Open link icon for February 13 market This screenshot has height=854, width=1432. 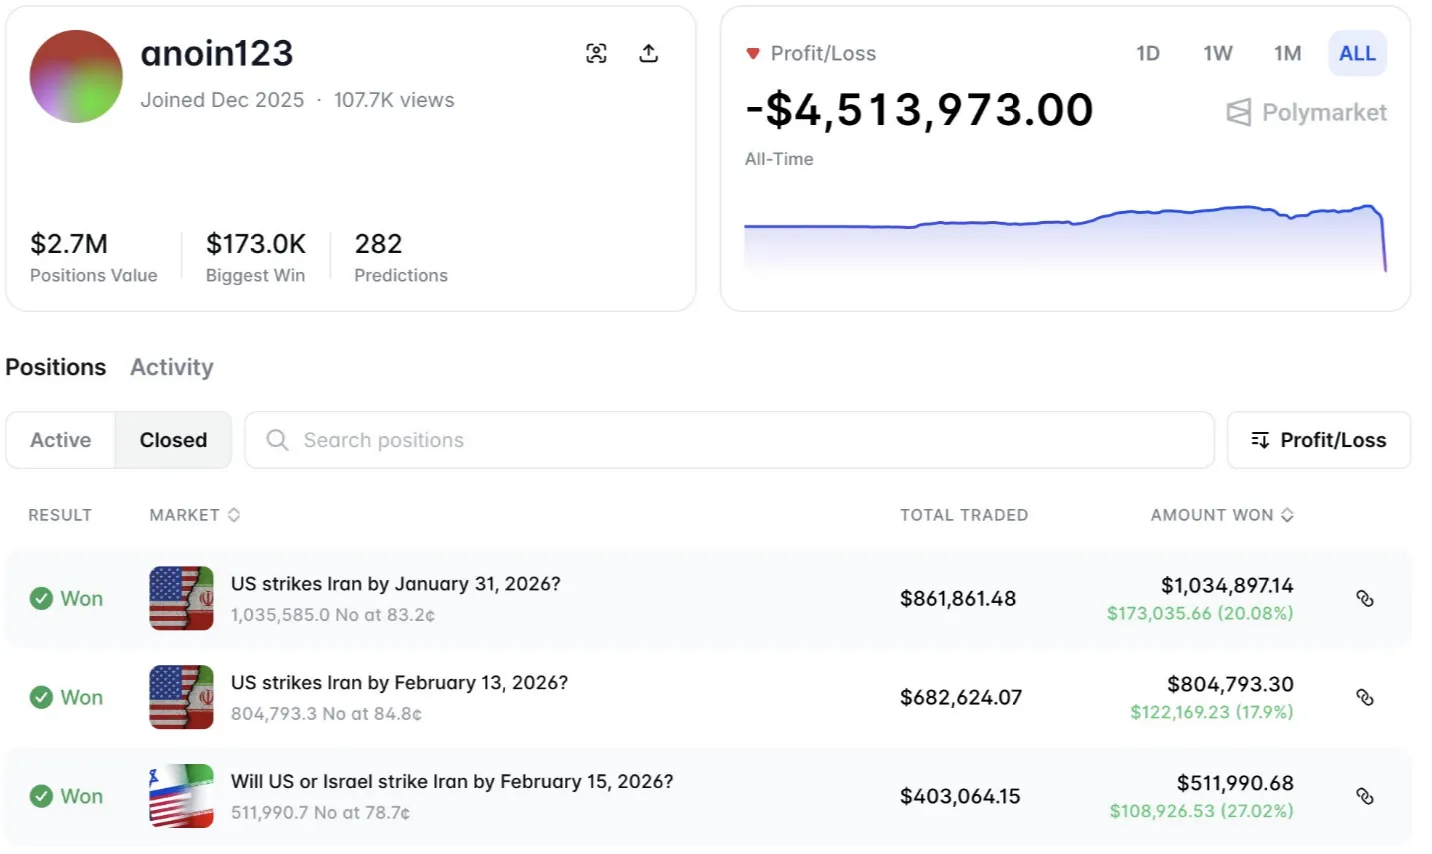point(1364,697)
